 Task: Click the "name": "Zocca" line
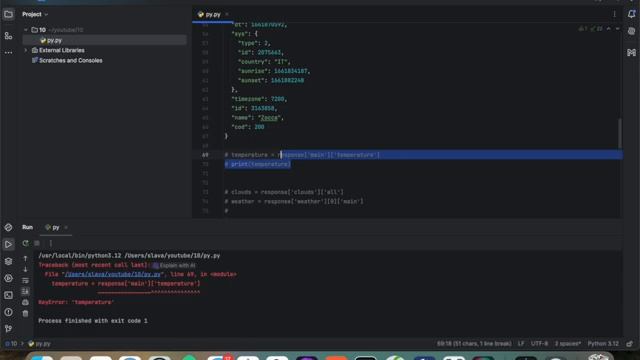(x=257, y=118)
